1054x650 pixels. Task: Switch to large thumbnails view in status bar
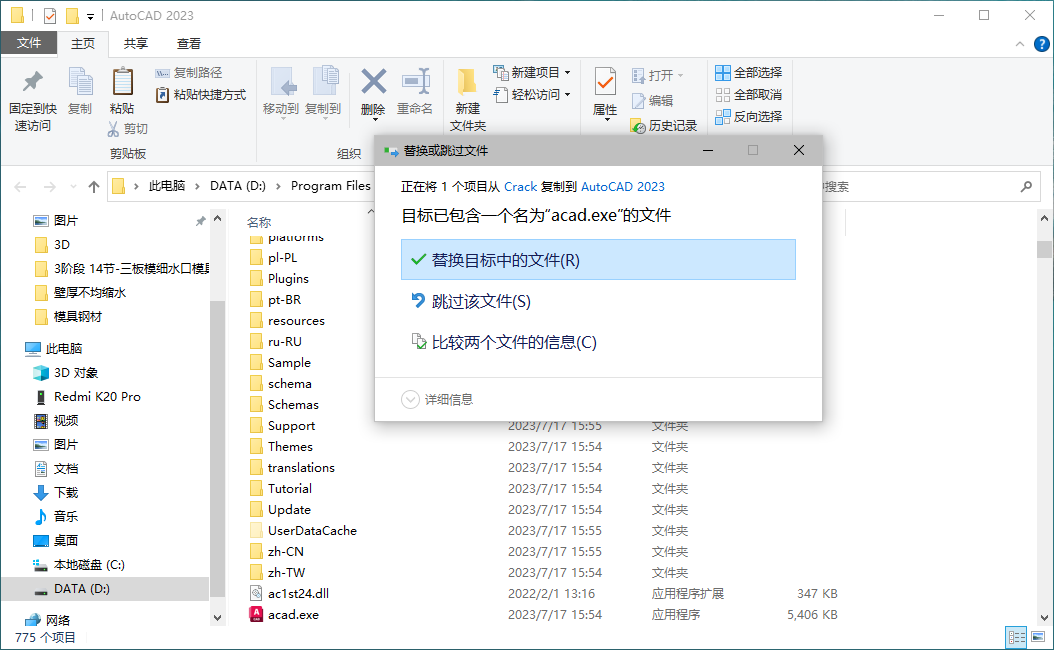[1038, 637]
